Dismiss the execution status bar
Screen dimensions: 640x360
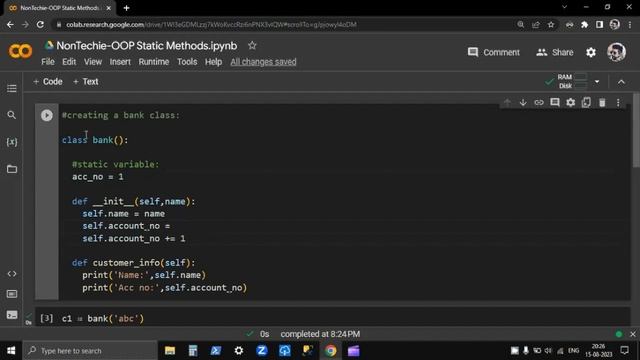point(633,334)
